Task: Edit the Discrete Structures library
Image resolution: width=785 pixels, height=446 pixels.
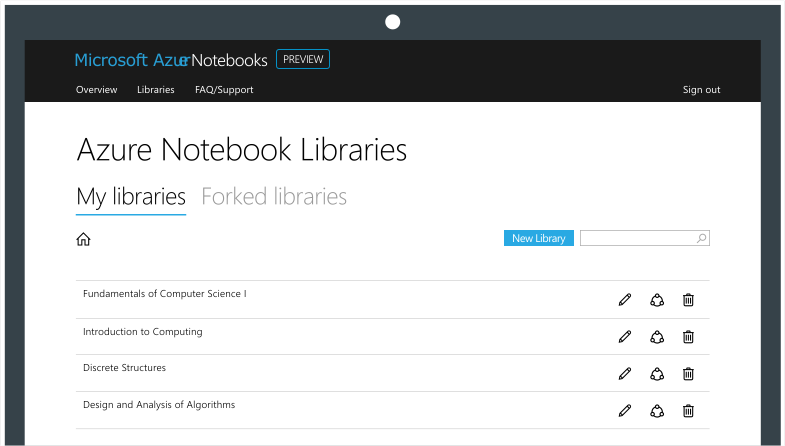Action: tap(625, 374)
